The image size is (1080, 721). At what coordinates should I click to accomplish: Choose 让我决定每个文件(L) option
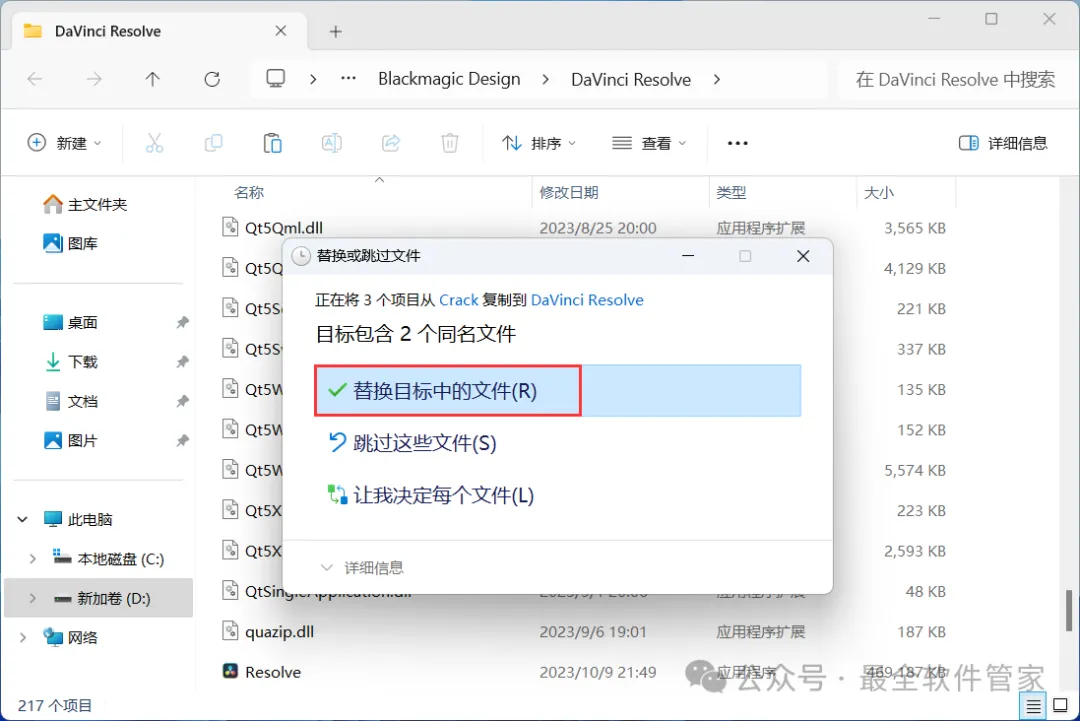430,495
